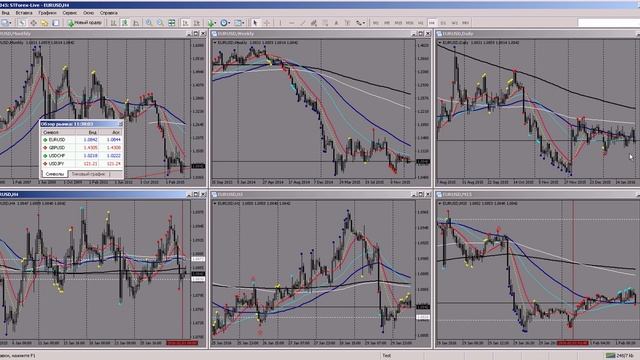Select the equidistant channel tool
640x360 pixels.
313,23
